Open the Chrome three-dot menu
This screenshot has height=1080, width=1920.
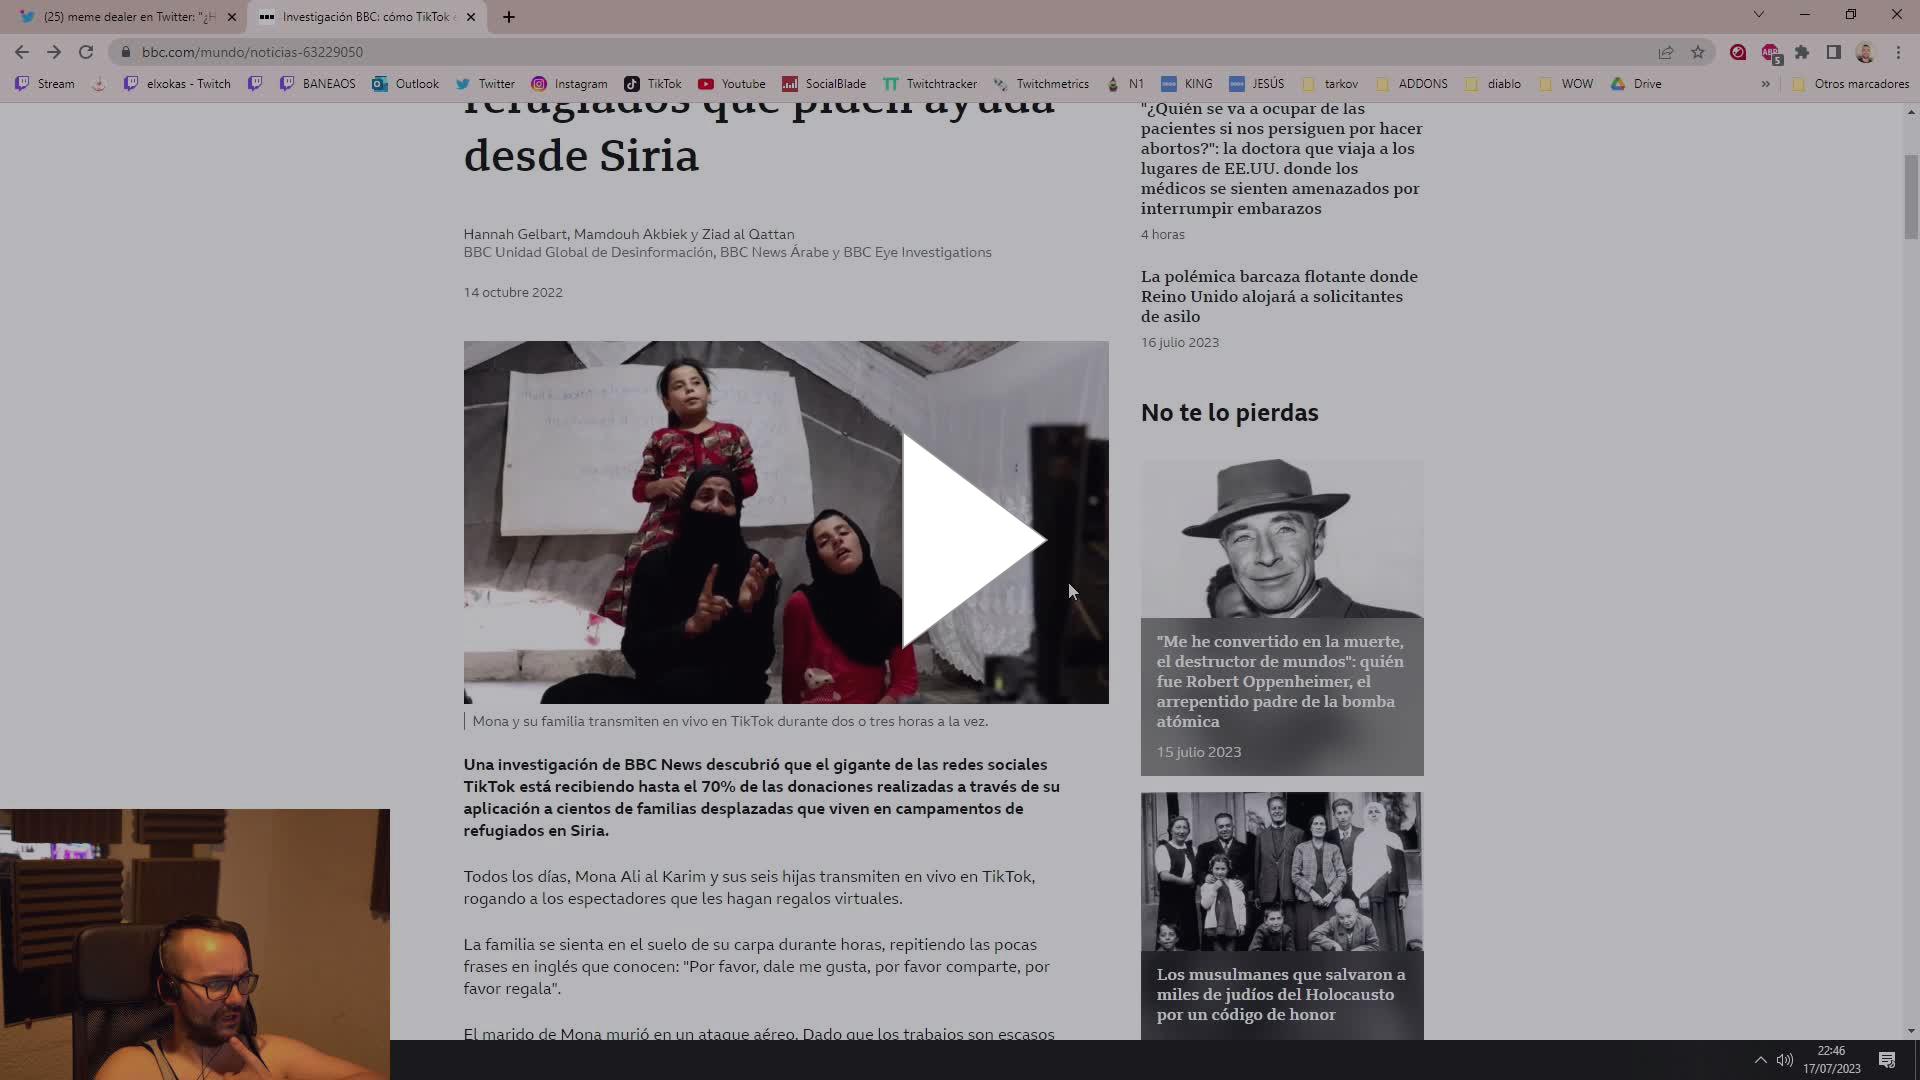coord(1898,52)
